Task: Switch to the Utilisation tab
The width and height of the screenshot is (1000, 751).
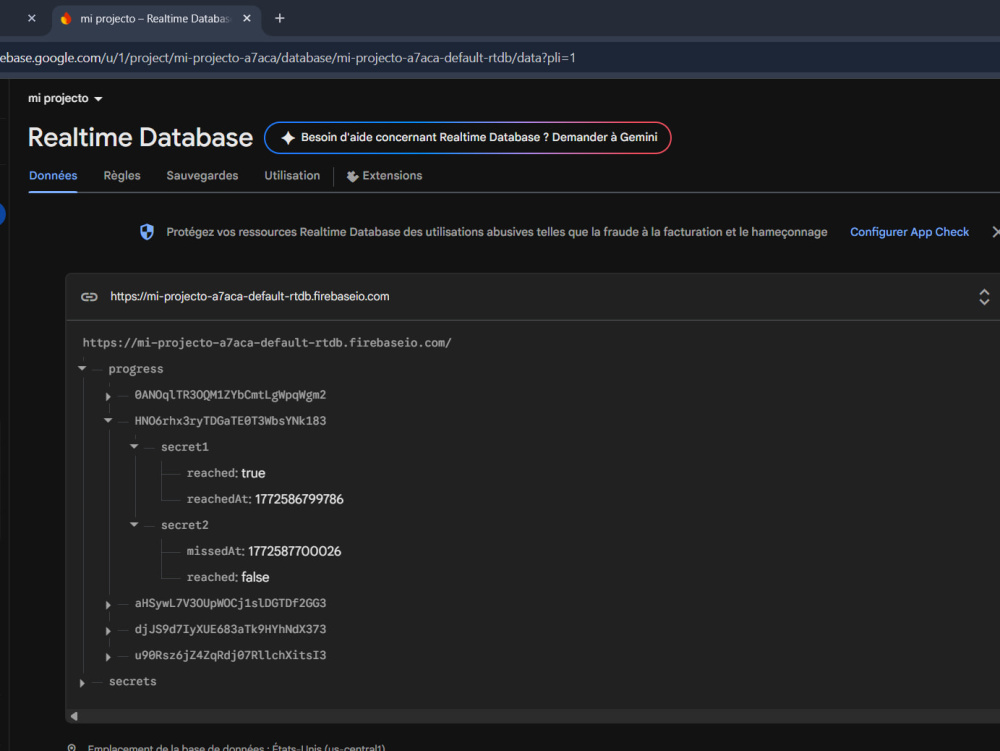Action: click(292, 175)
